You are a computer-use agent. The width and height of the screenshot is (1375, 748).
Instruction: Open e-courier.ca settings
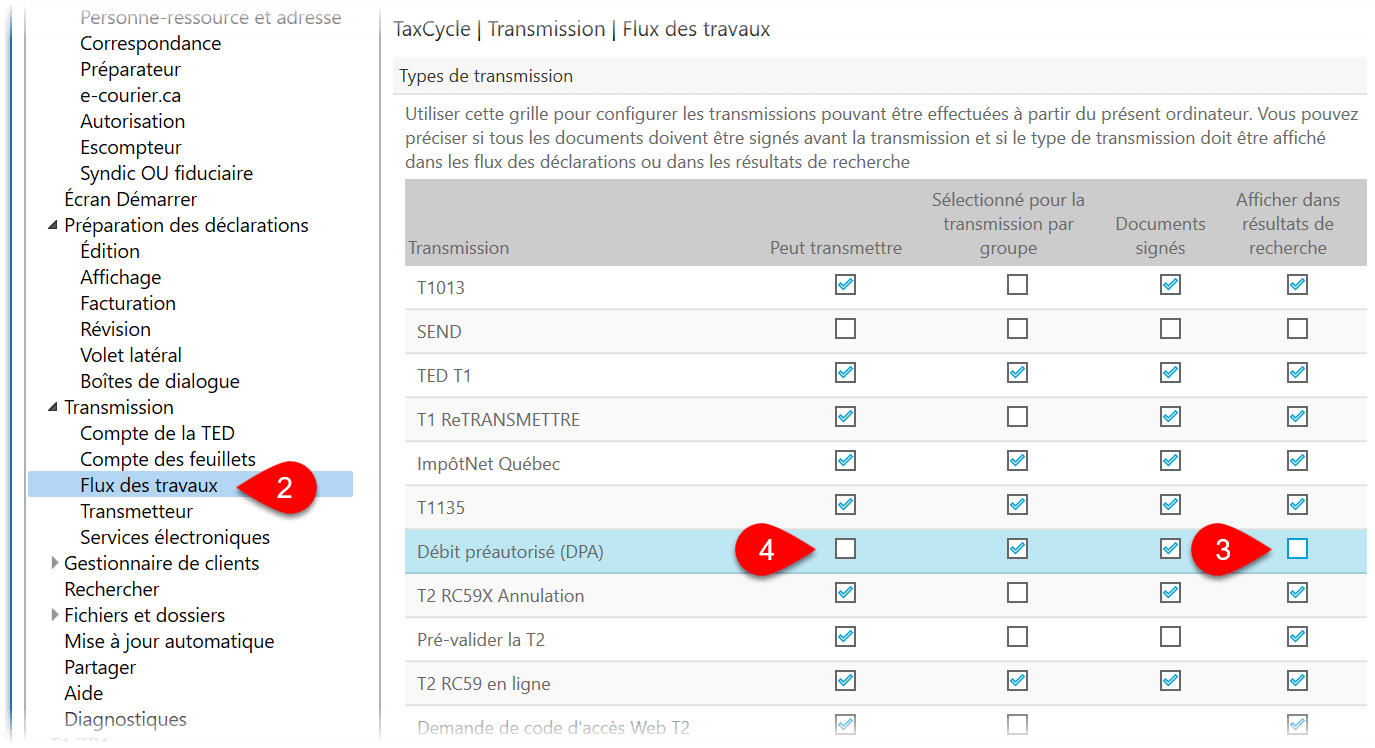pos(131,96)
